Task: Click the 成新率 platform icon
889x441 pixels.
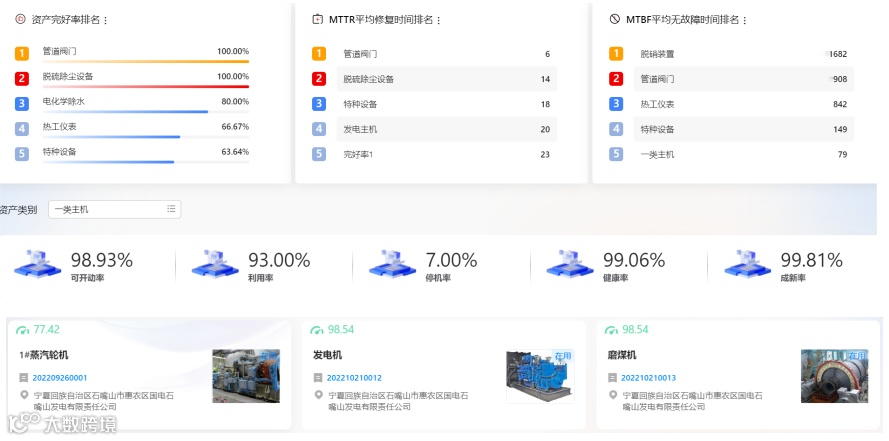Action: [x=747, y=264]
